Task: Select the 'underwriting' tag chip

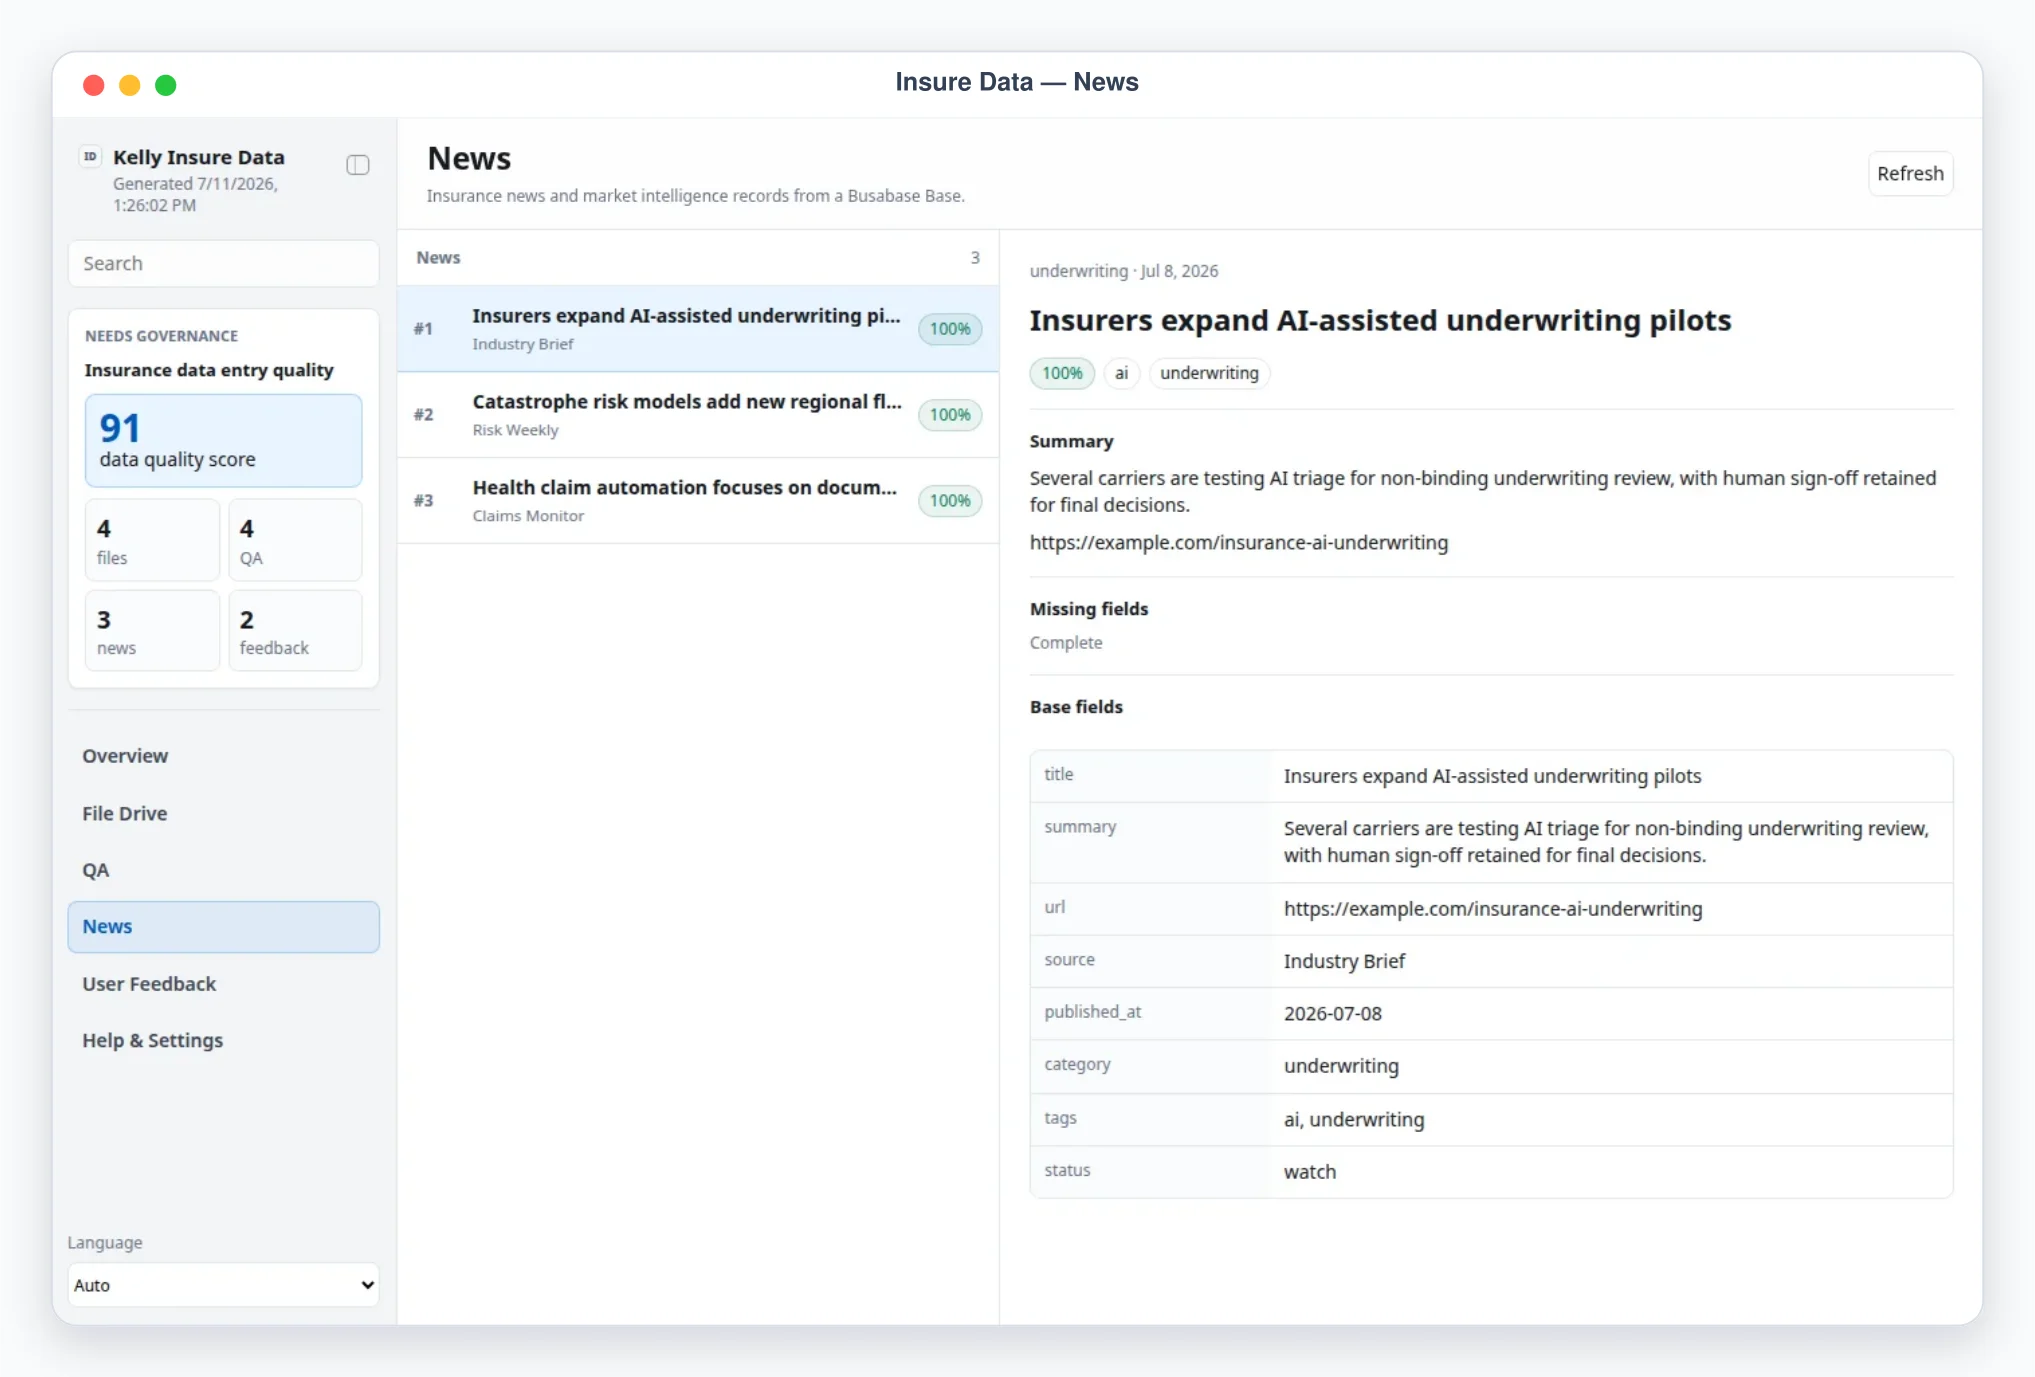Action: pyautogui.click(x=1209, y=373)
